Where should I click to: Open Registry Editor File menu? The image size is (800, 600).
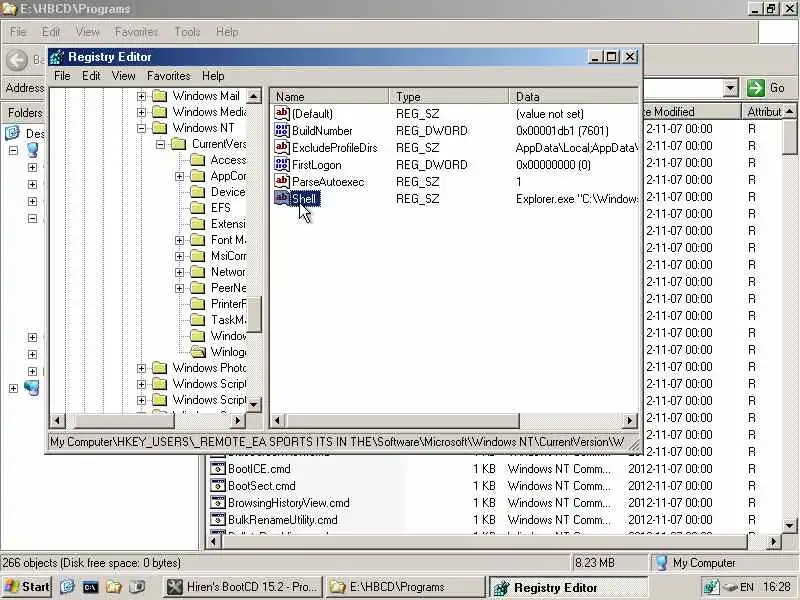(62, 76)
